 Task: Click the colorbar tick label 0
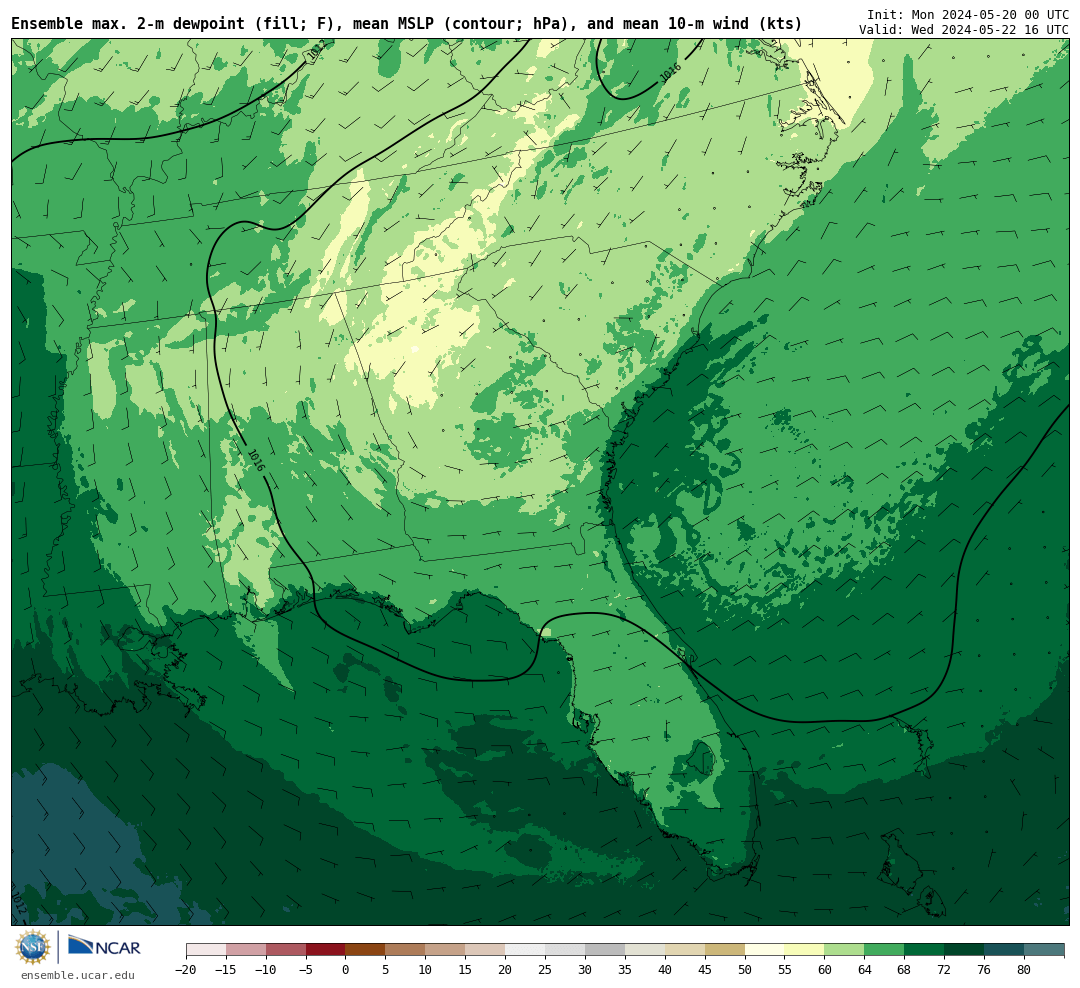[x=346, y=969]
